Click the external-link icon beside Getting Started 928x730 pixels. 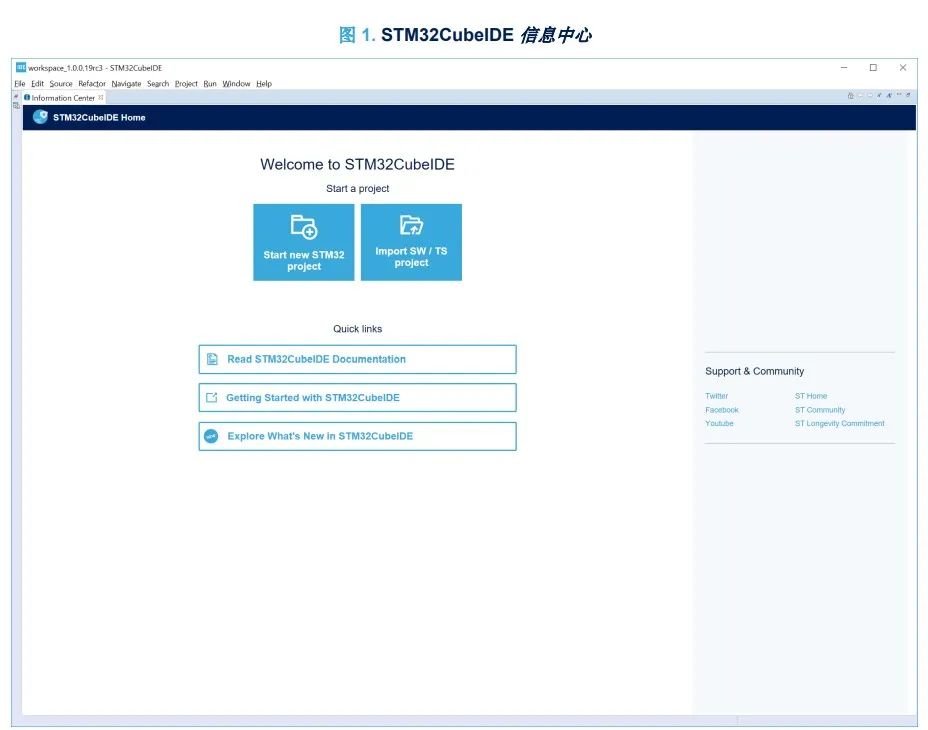211,397
